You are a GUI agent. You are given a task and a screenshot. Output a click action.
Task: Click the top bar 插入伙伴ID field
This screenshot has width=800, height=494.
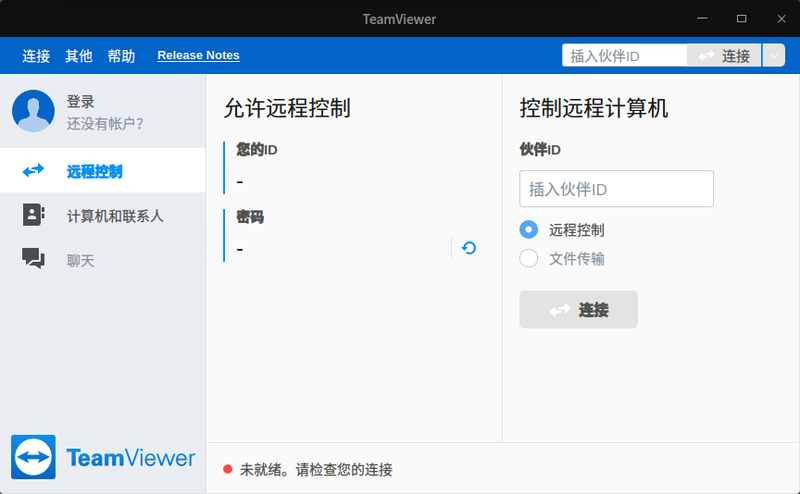coord(624,56)
